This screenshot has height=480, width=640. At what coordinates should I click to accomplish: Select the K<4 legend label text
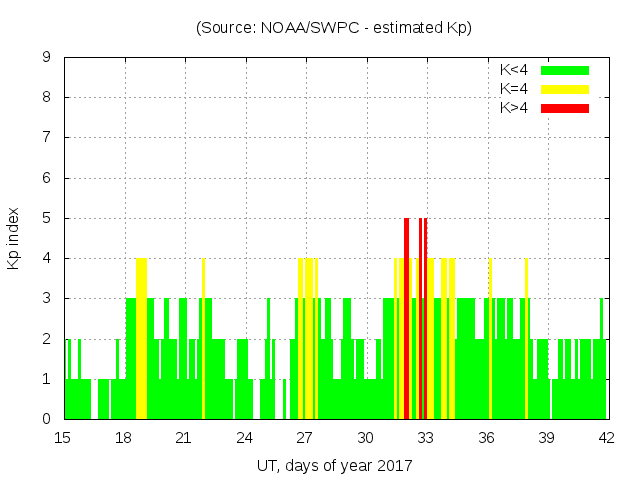click(x=514, y=70)
